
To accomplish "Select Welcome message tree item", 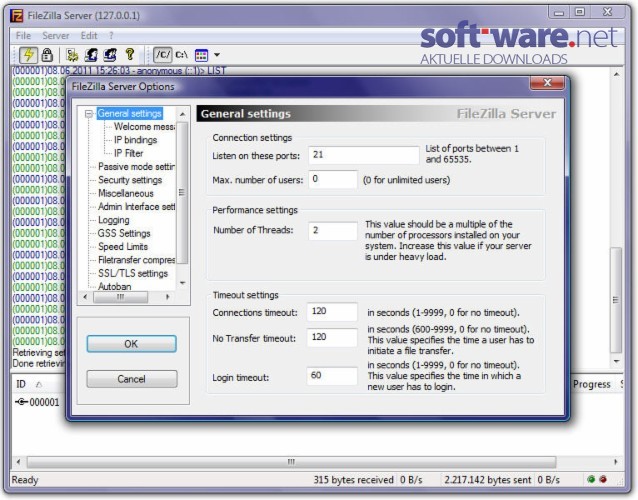I will point(144,127).
